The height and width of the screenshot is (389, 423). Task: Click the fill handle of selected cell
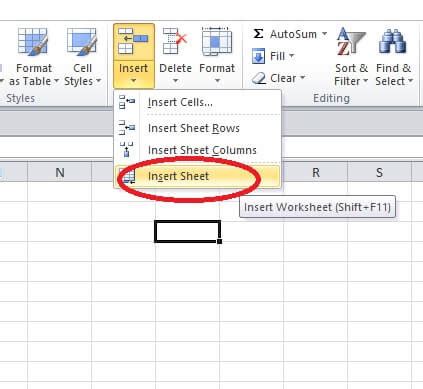219,241
